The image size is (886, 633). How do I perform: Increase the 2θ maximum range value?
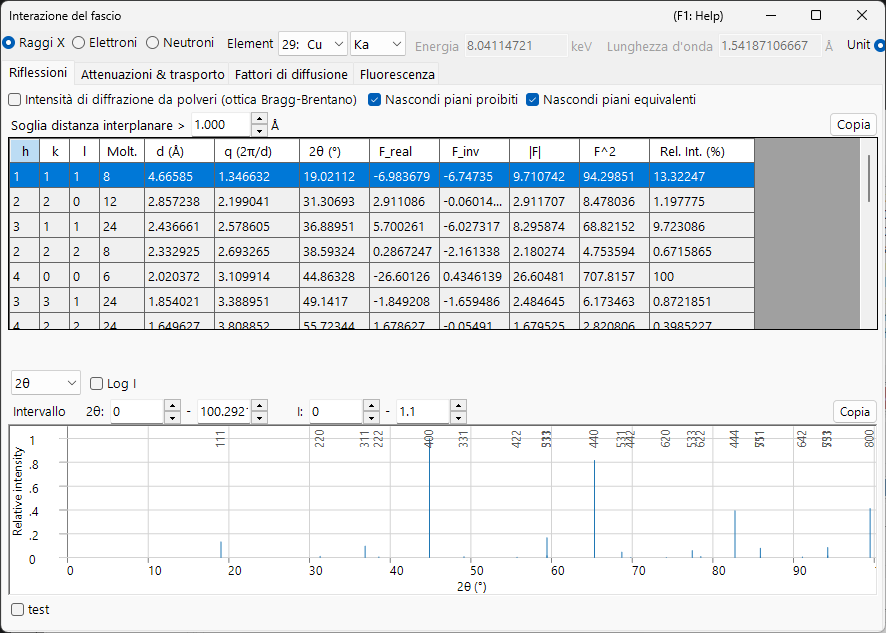click(x=259, y=406)
